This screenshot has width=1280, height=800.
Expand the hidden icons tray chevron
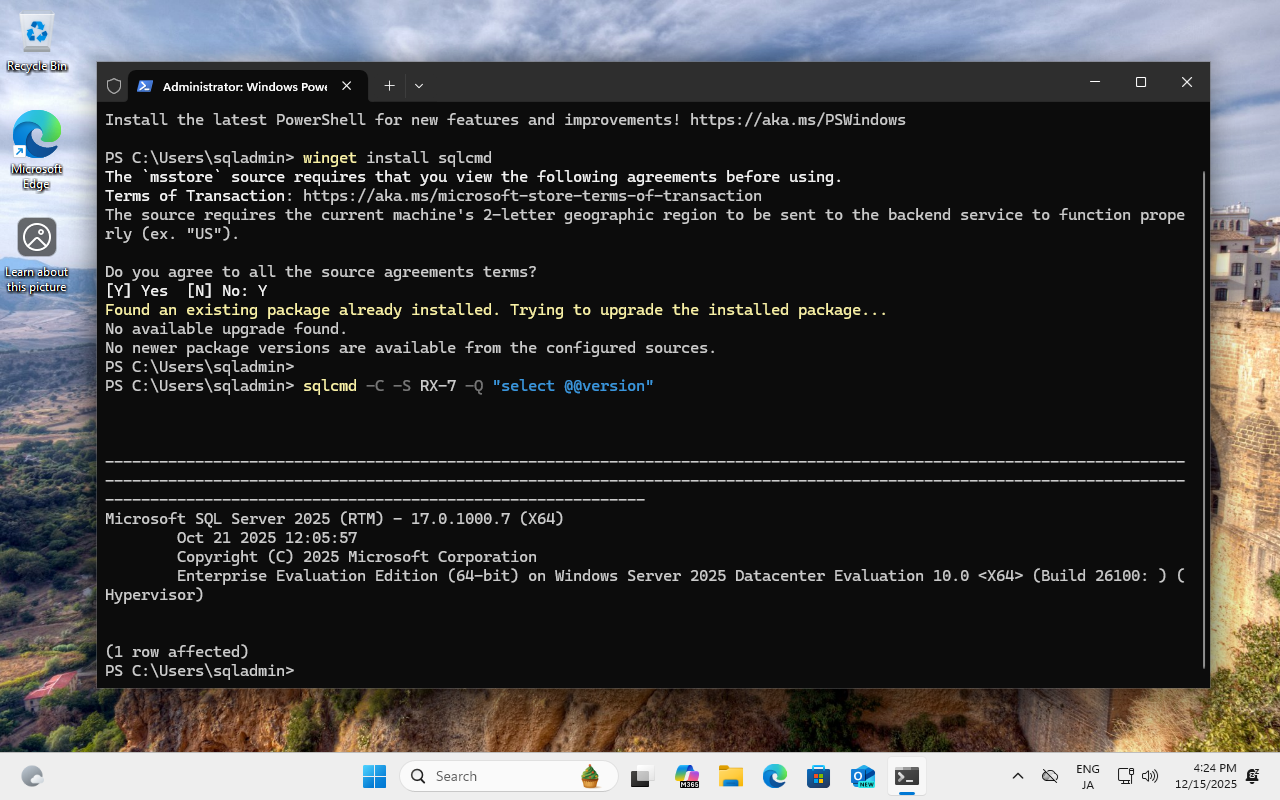click(1017, 776)
